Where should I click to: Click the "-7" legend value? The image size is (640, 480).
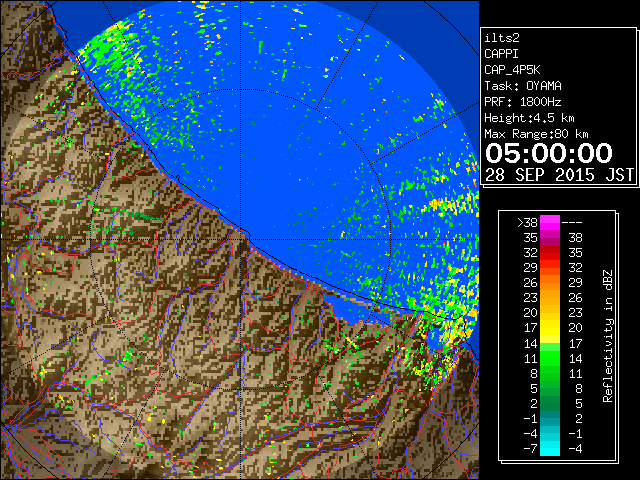[x=530, y=448]
